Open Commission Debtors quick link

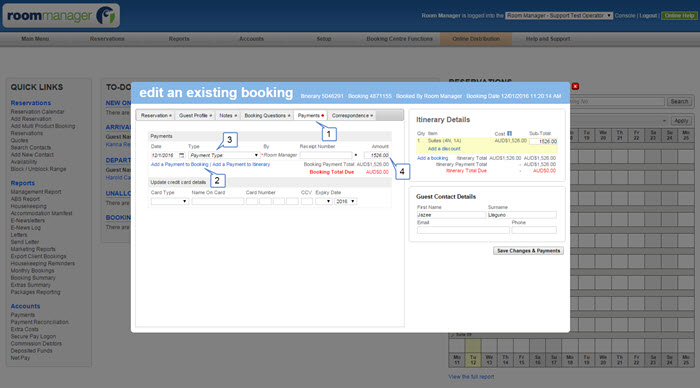click(x=36, y=343)
